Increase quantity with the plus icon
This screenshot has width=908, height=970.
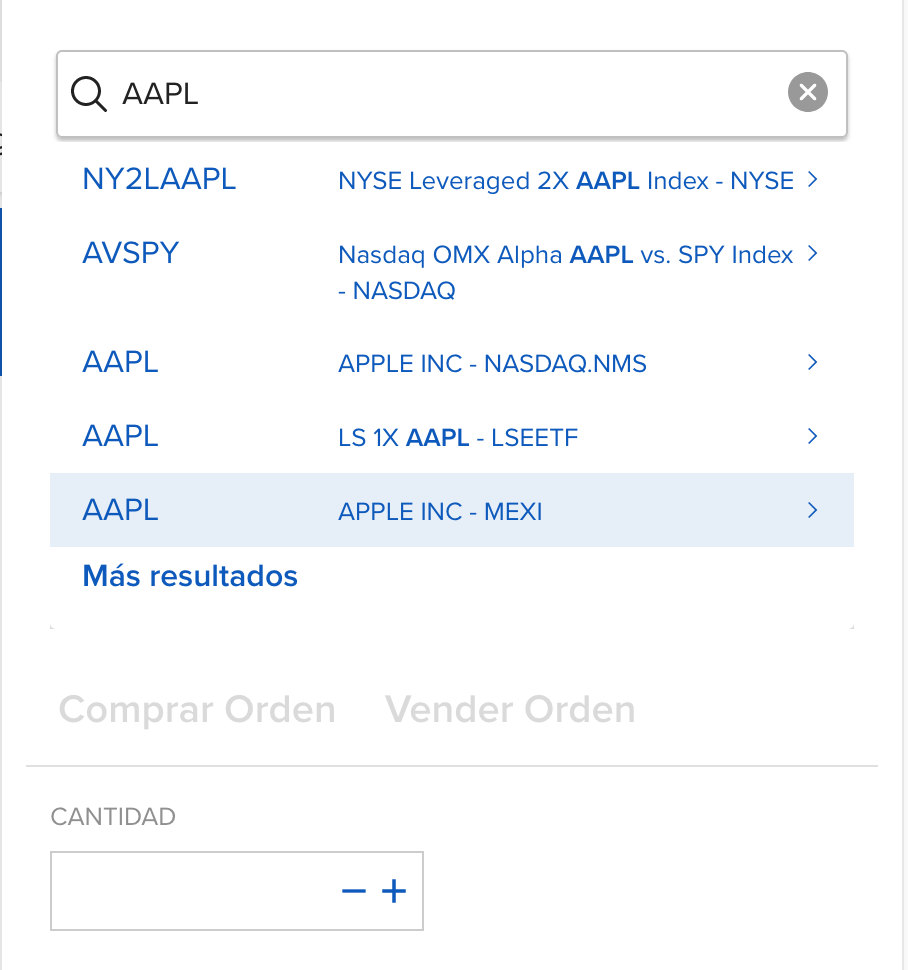click(393, 891)
